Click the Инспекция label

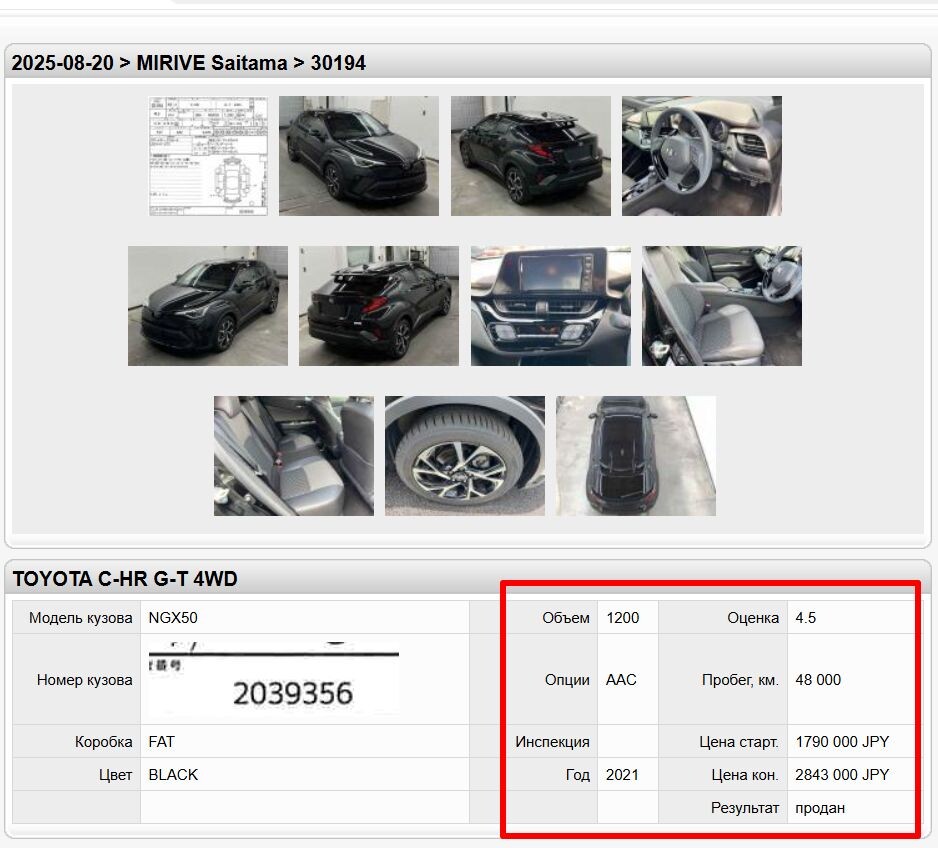[552, 742]
